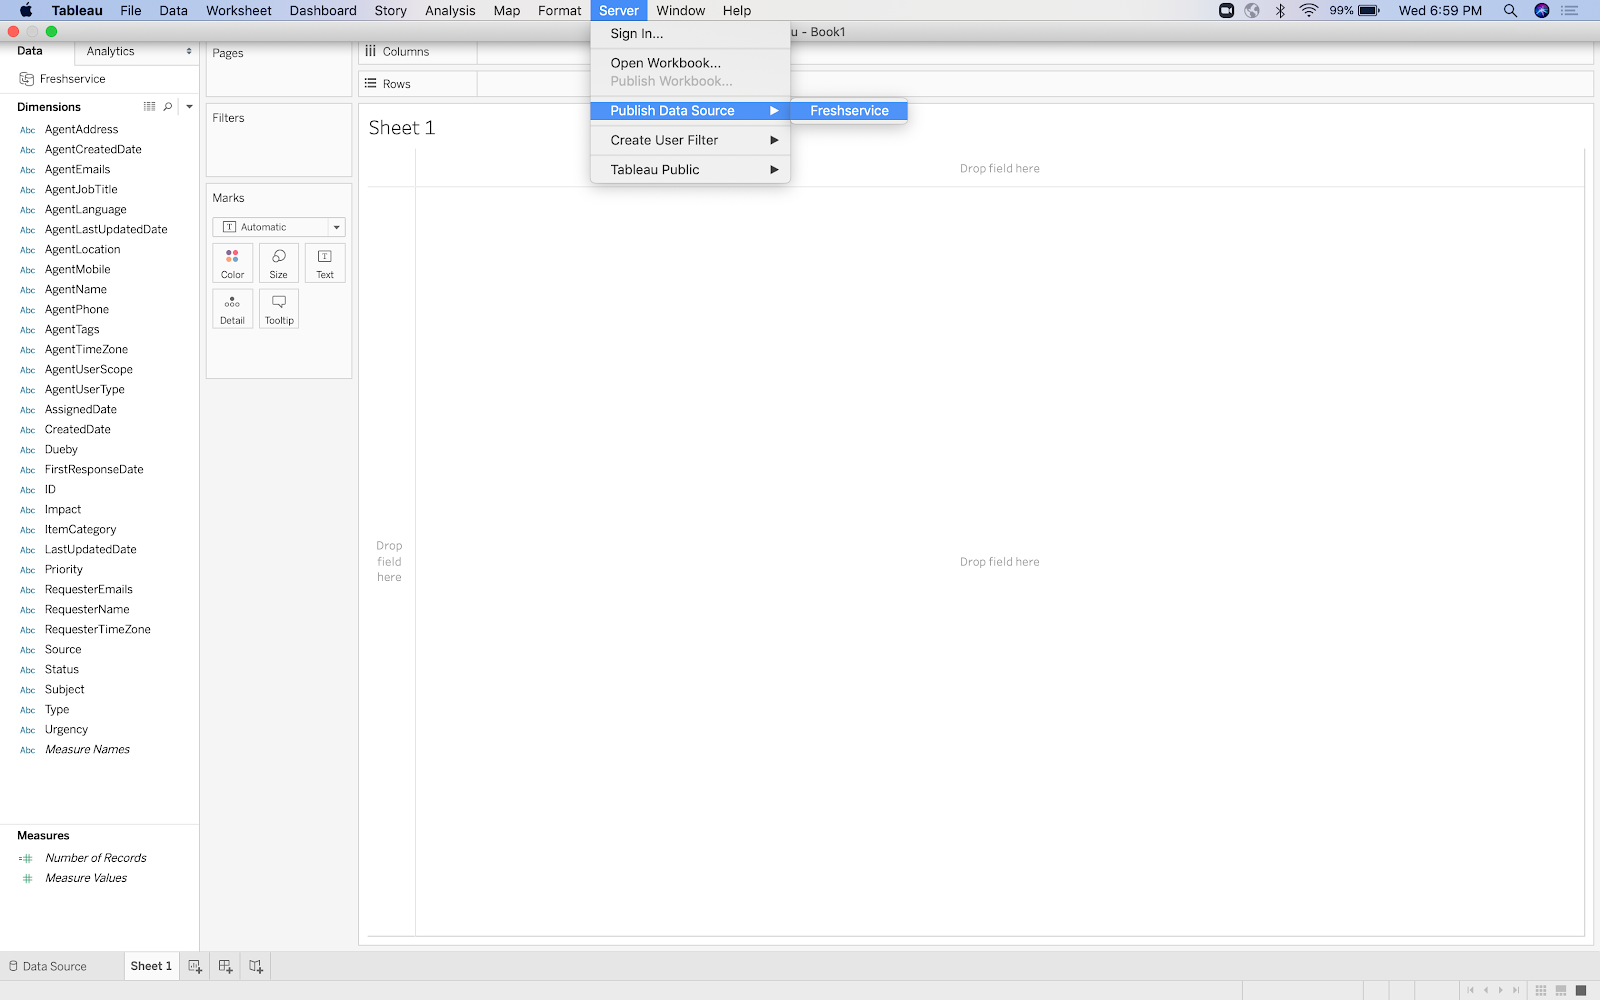Click the Filters shelf
The height and width of the screenshot is (1000, 1600).
279,140
